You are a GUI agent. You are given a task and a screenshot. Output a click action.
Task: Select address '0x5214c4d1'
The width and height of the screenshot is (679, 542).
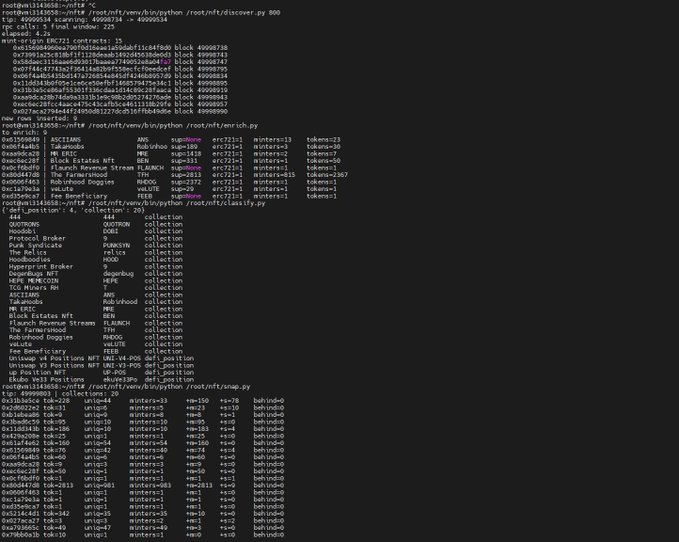pyautogui.click(x=20, y=514)
